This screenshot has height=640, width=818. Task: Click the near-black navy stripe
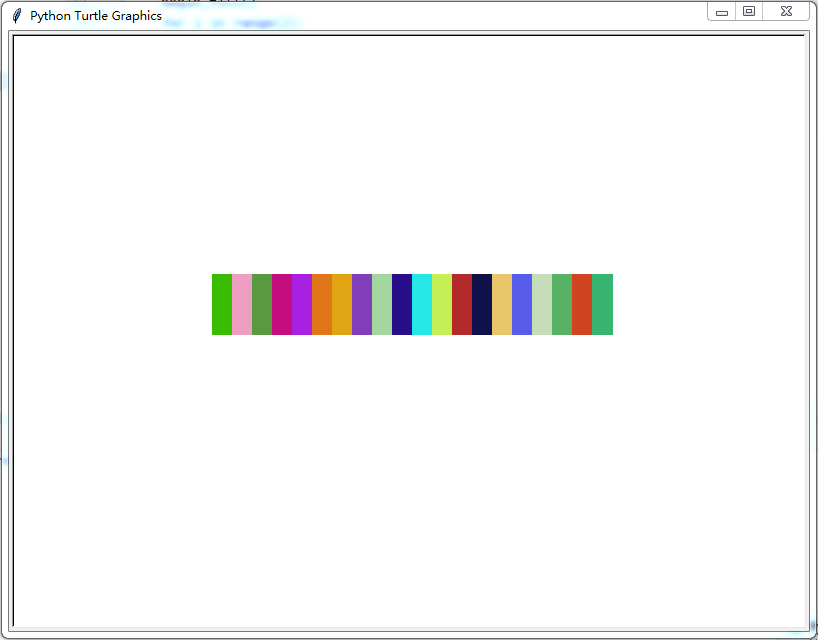482,305
